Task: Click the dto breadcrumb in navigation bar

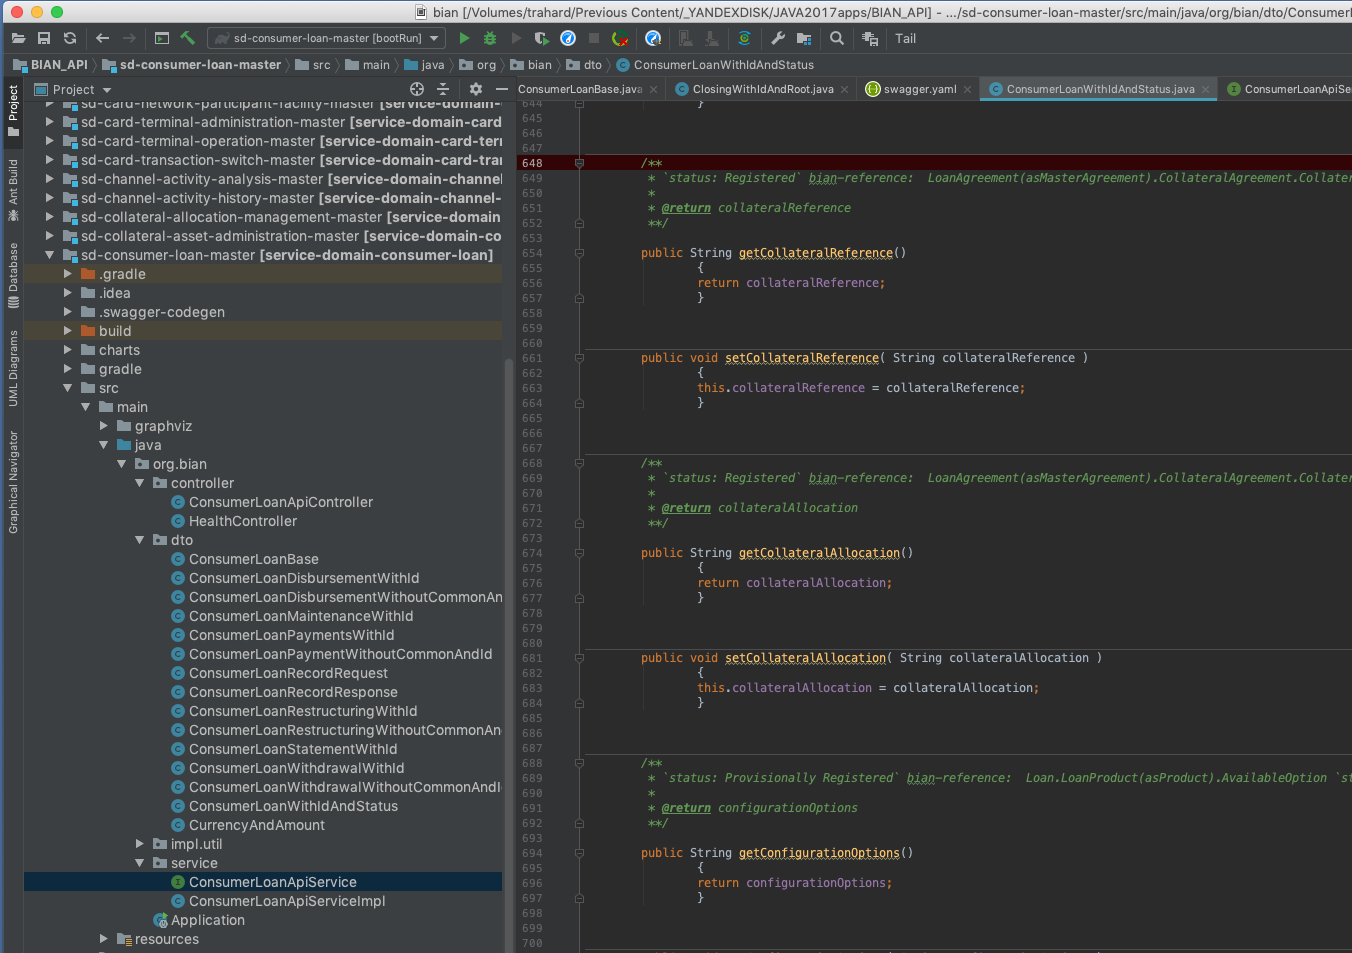Action: pos(592,65)
